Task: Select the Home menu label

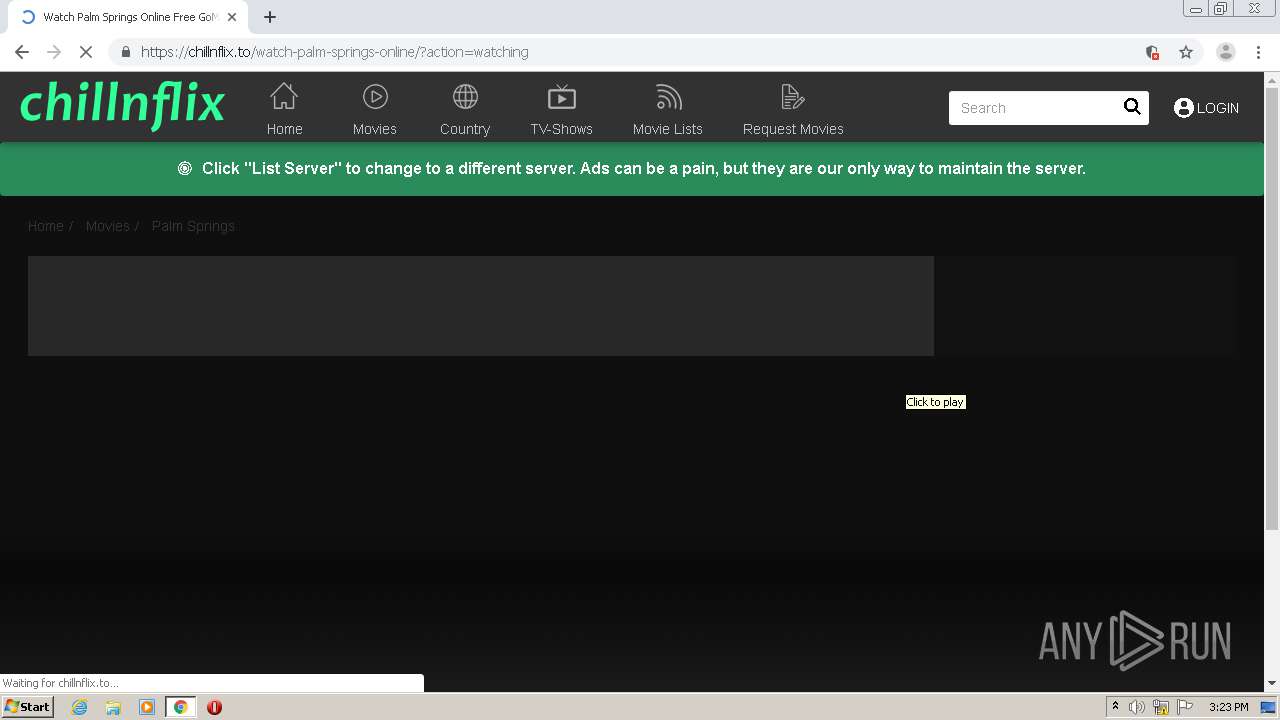Action: 284,129
